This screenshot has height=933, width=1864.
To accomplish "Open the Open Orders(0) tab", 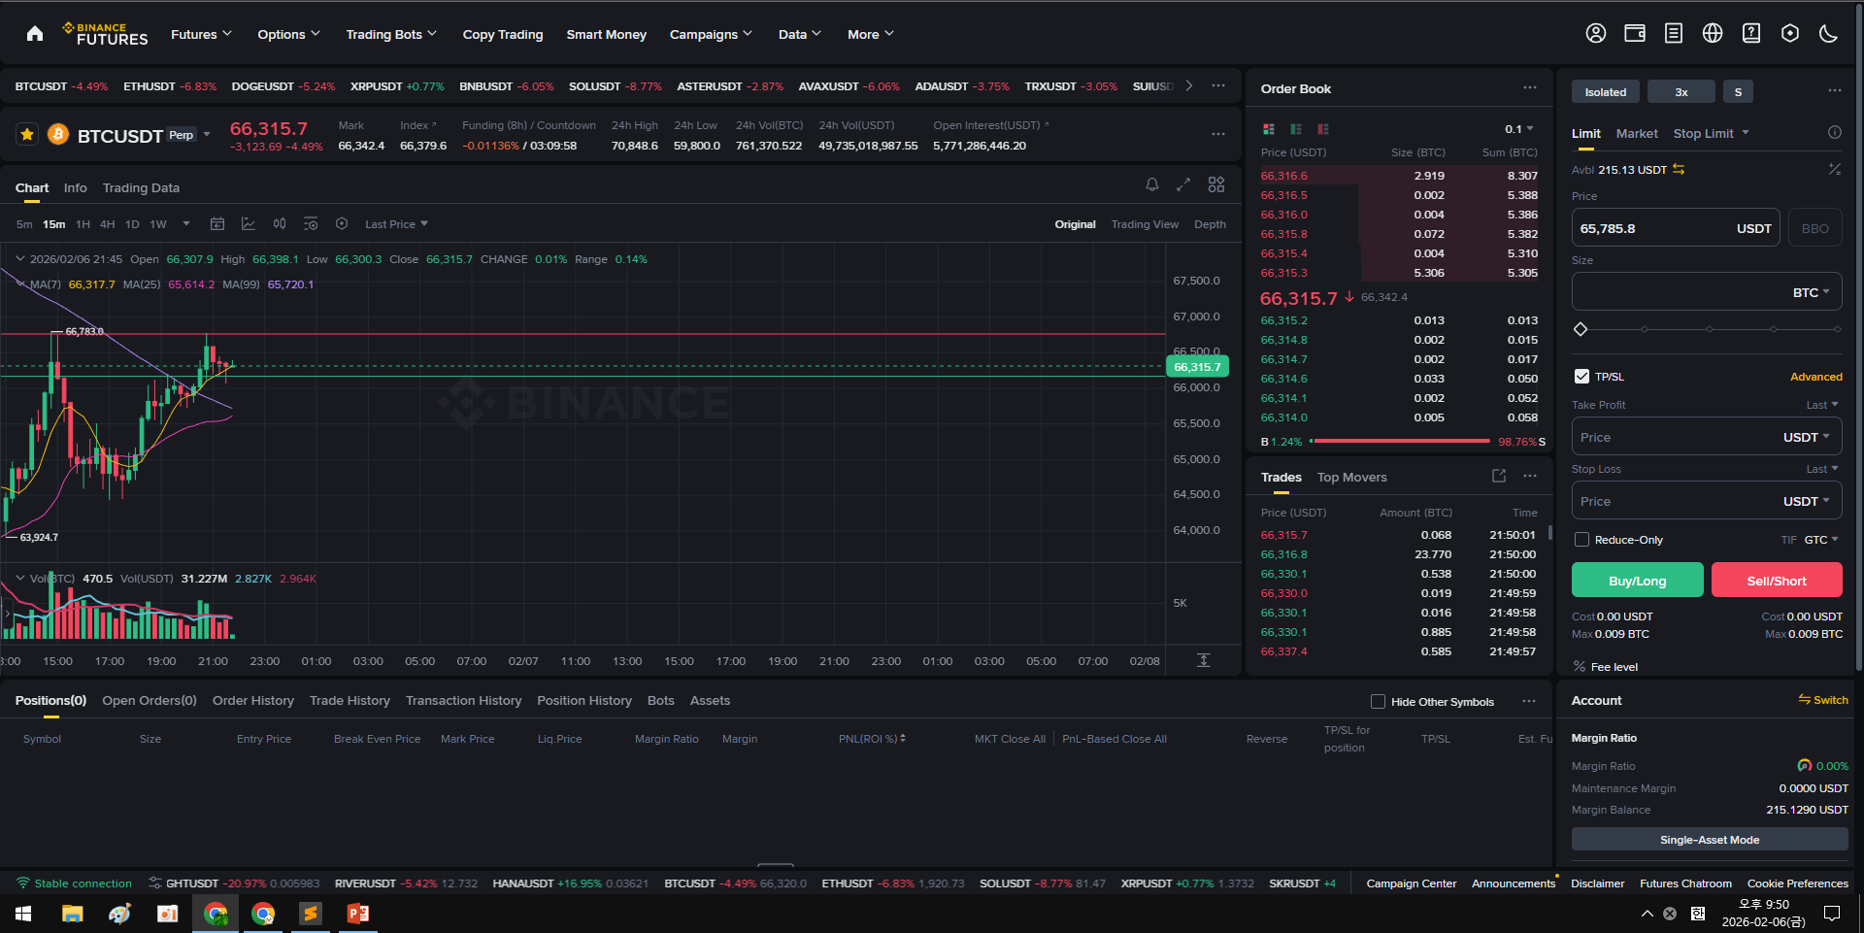I will tap(149, 700).
